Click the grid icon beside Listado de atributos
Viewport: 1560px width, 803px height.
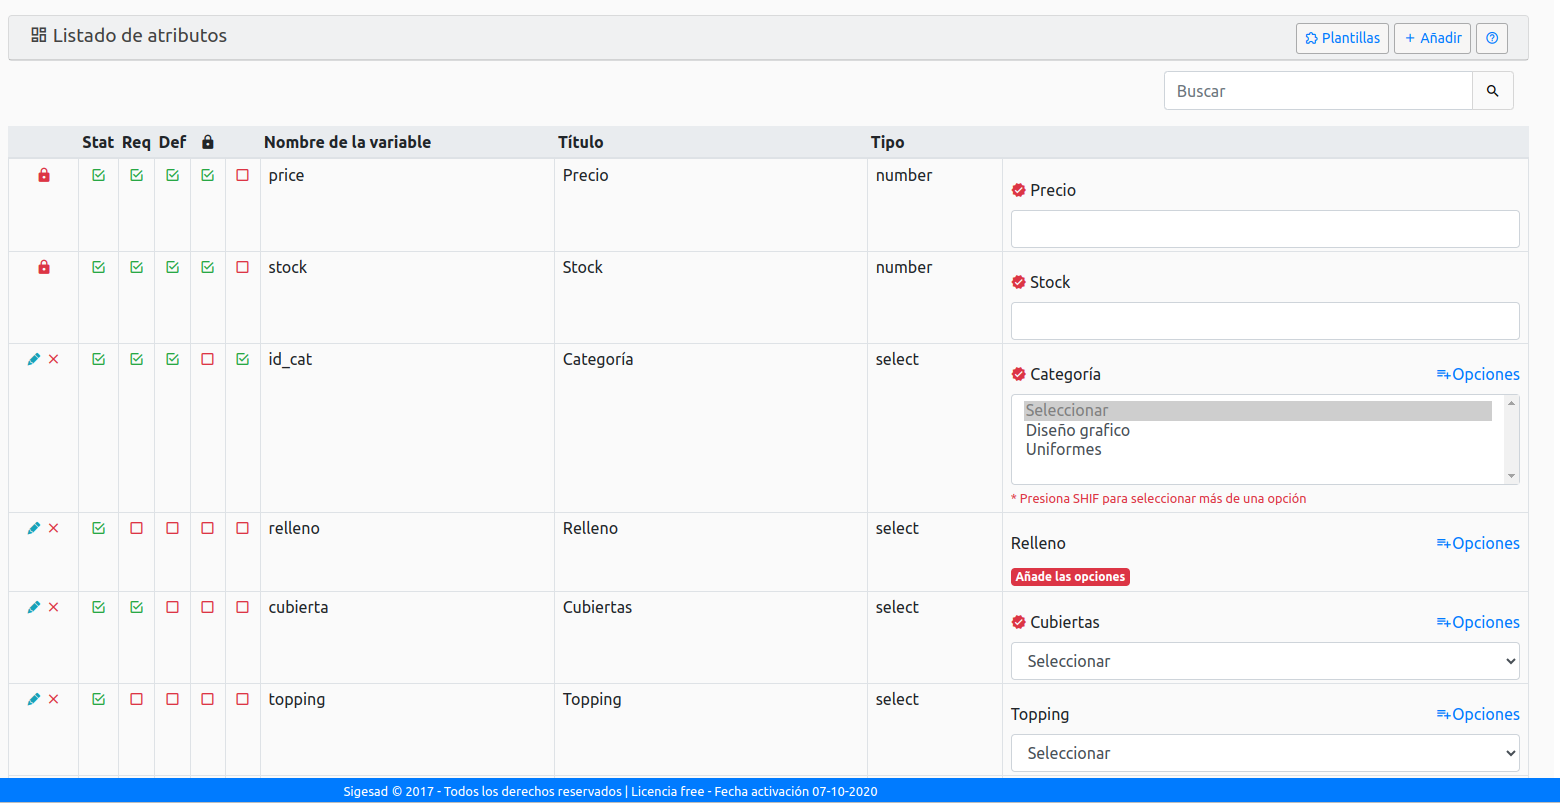(39, 35)
